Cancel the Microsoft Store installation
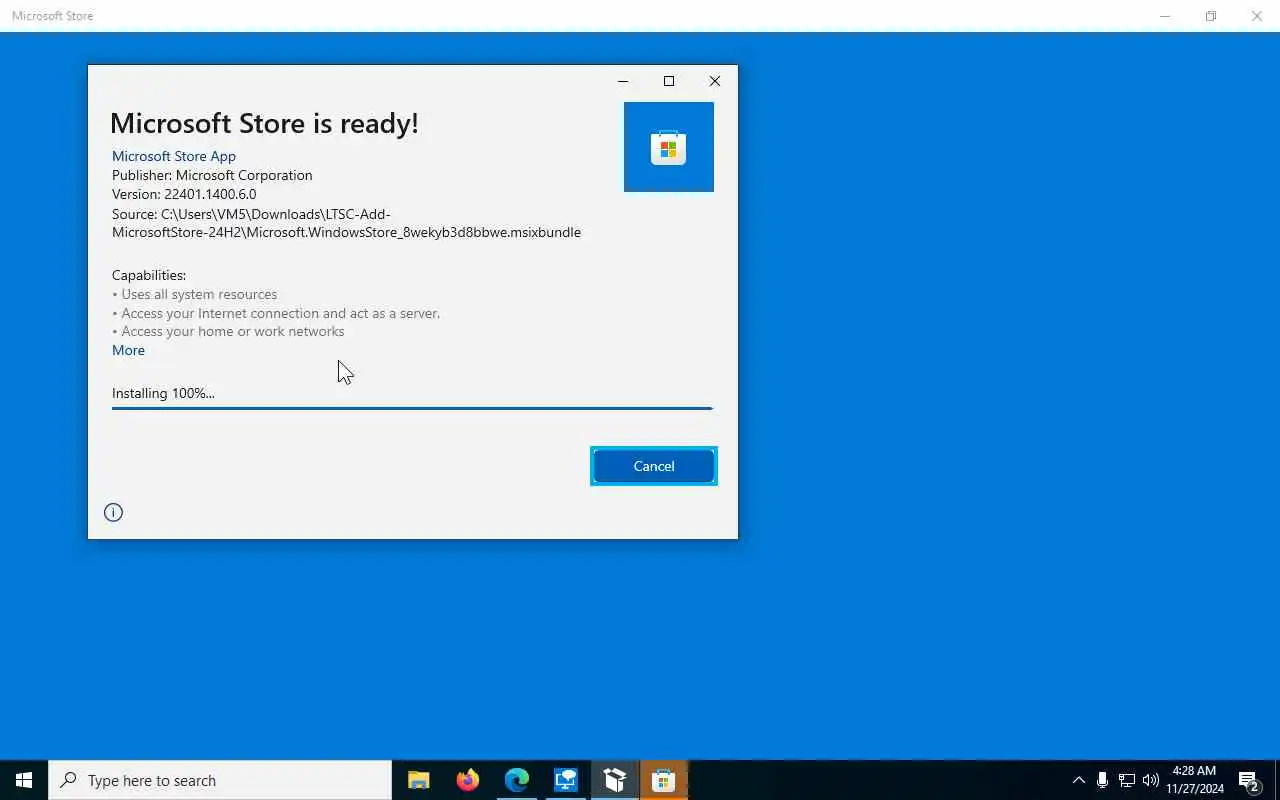Screen dimensions: 1280x800 pyautogui.click(x=654, y=466)
